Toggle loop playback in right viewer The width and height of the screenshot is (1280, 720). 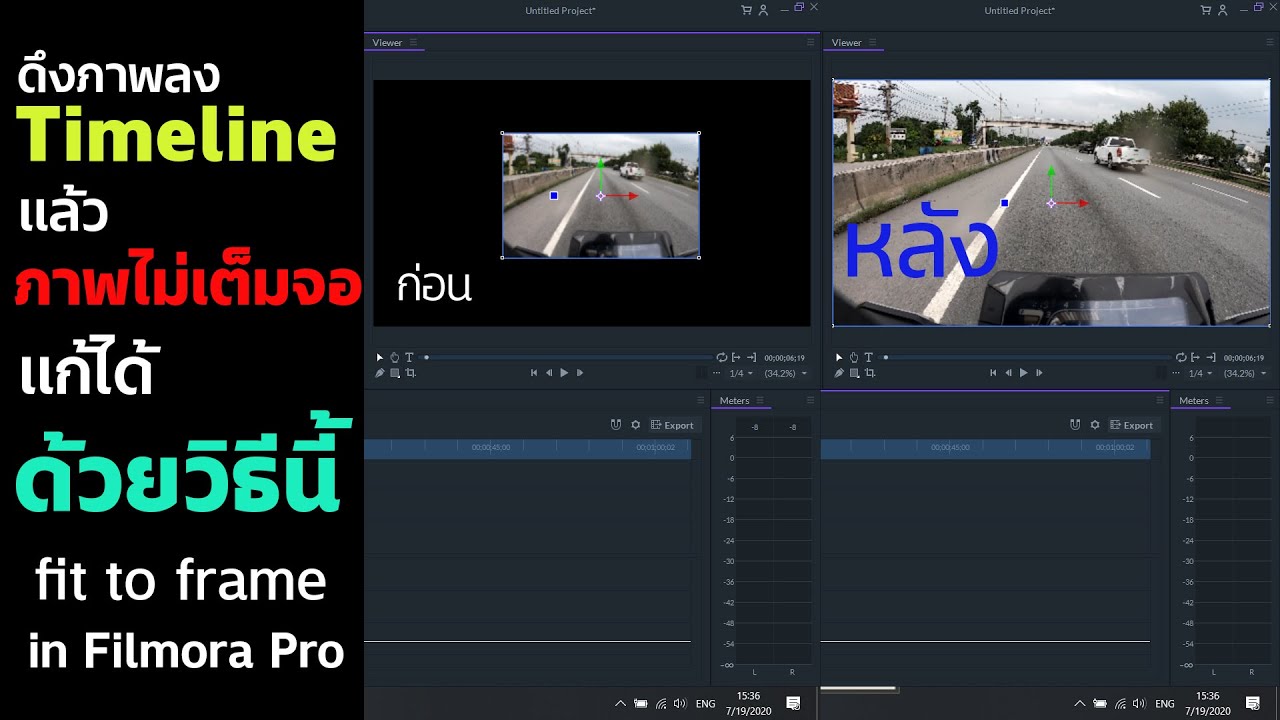[x=1180, y=357]
